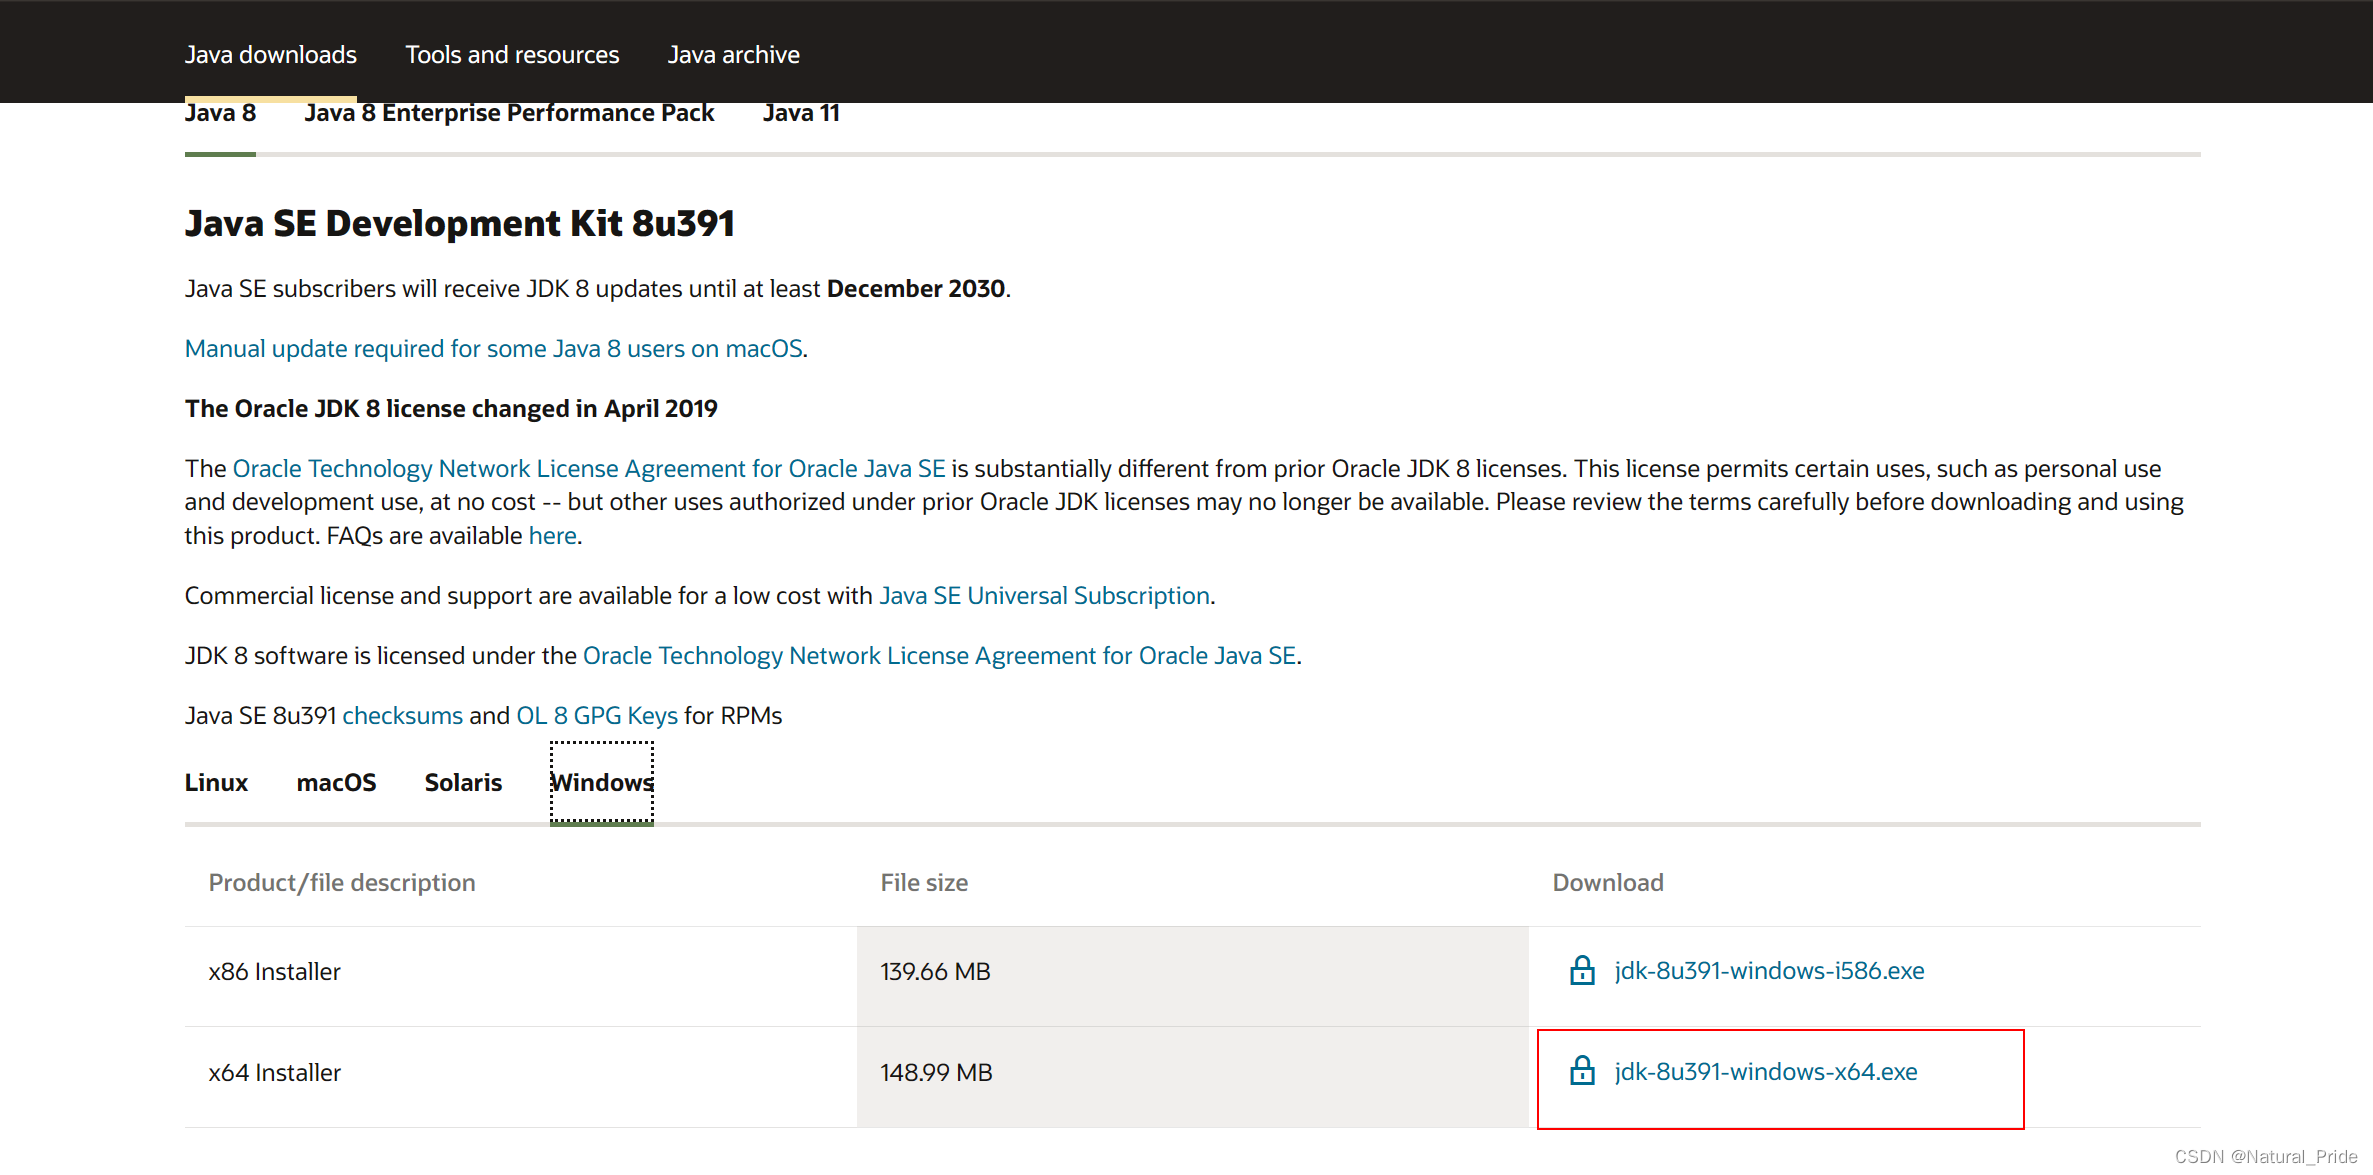Click lock icon beside jdk-8u391-windows-x64.exe
The width and height of the screenshot is (2373, 1175).
[1582, 1071]
